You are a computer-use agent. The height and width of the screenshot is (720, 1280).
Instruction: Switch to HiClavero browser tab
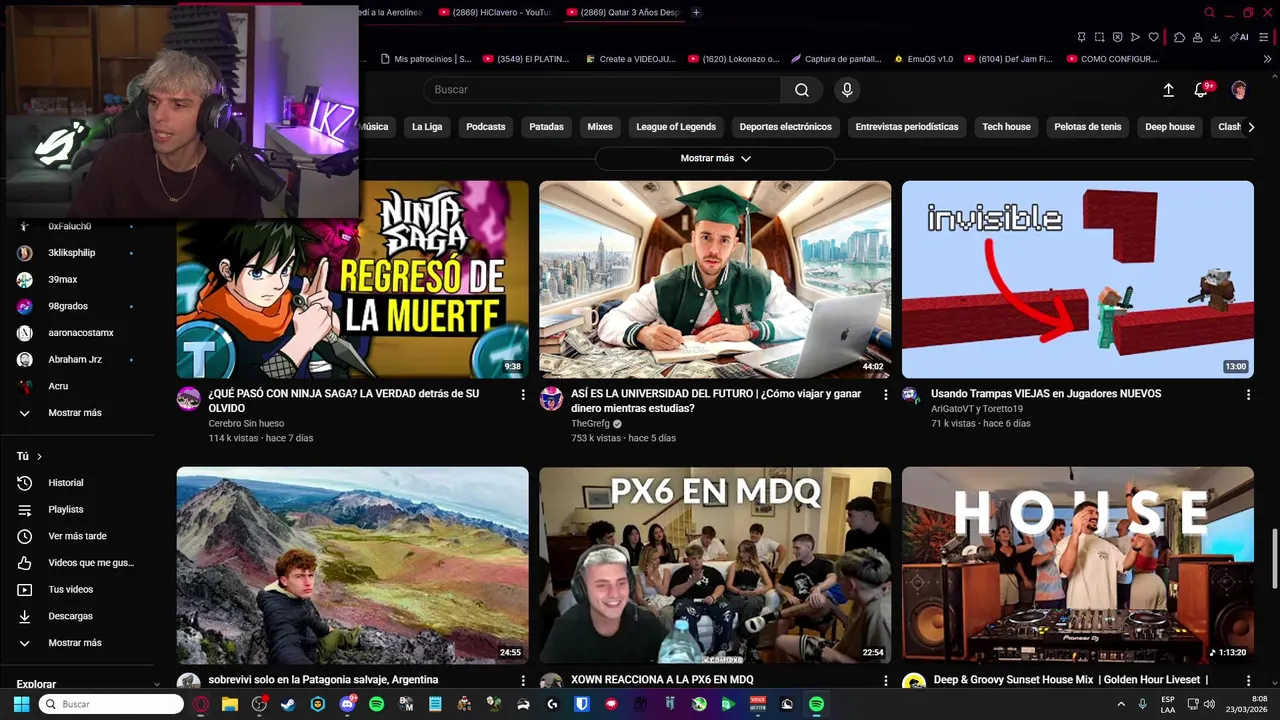495,12
